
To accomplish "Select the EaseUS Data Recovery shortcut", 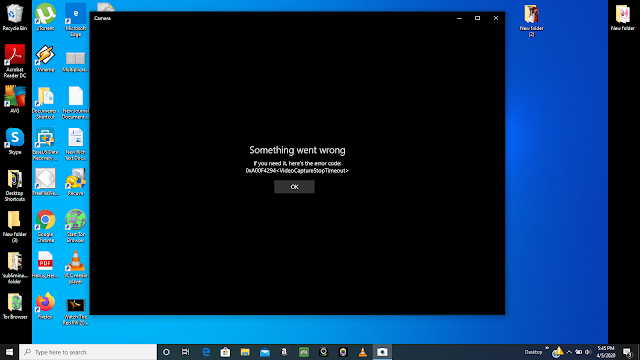I will (x=45, y=144).
